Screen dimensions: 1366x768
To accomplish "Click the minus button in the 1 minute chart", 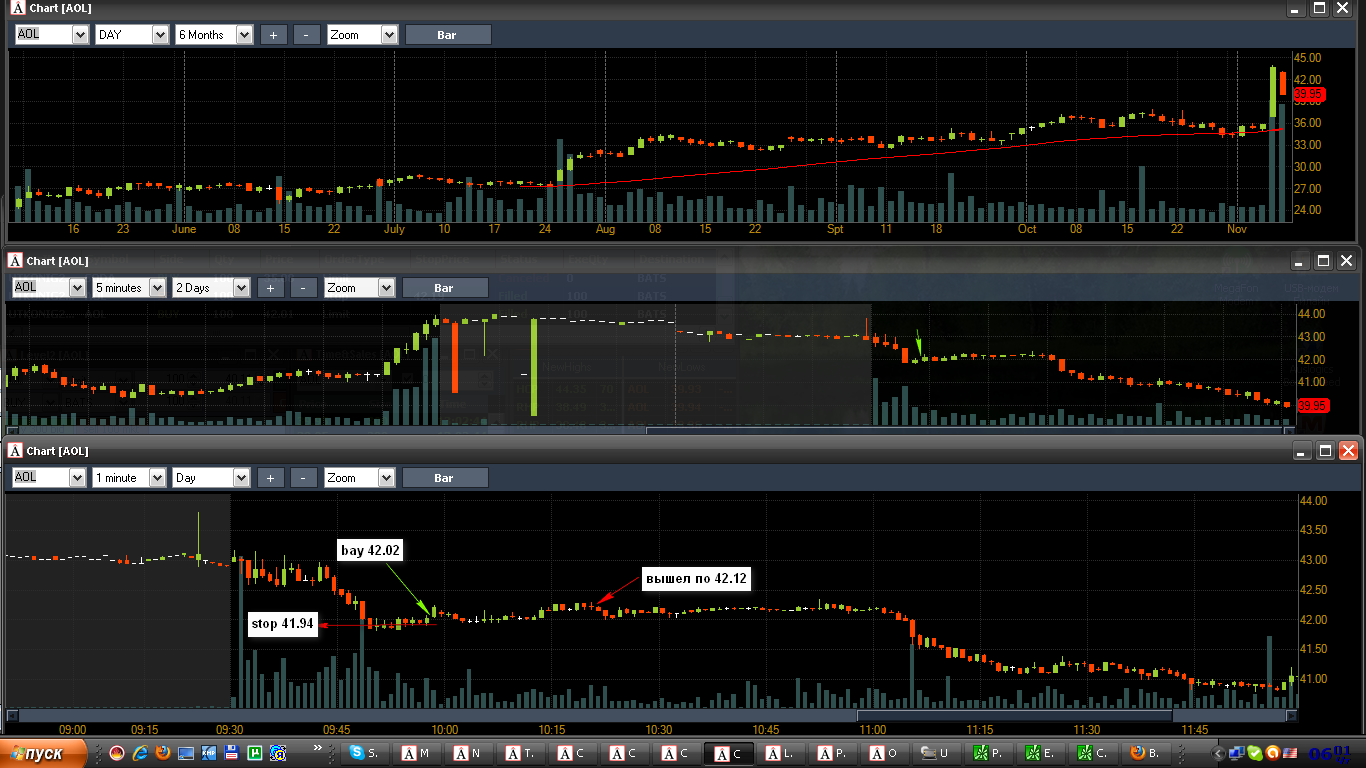I will 305,478.
